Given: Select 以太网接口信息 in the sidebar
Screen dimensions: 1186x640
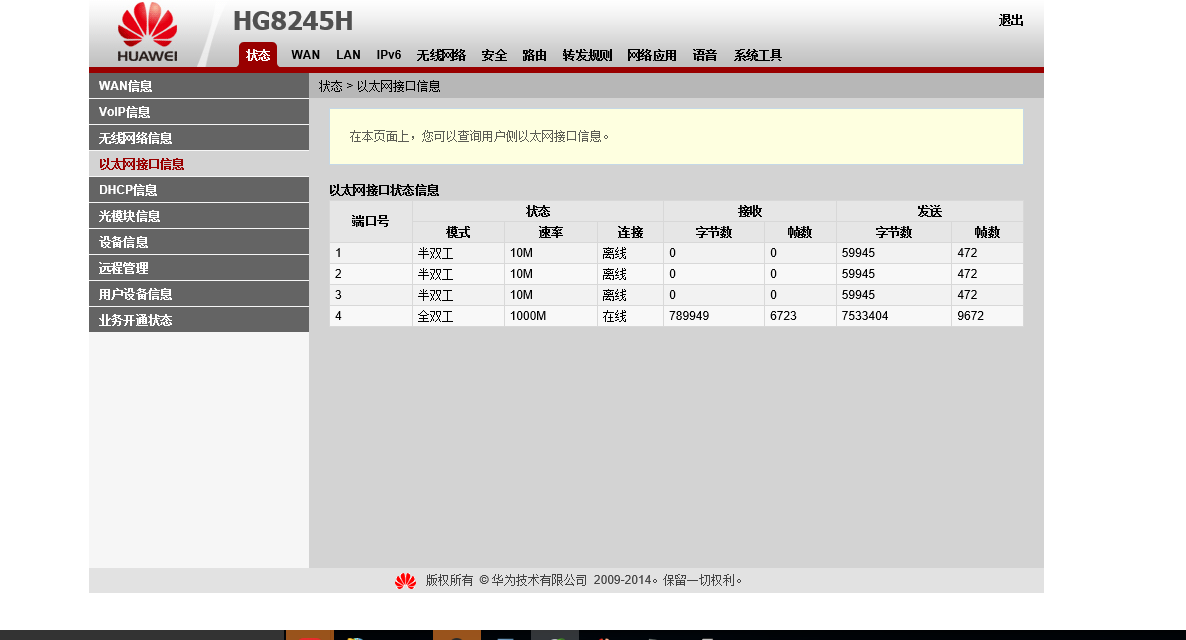Looking at the screenshot, I should coord(199,164).
